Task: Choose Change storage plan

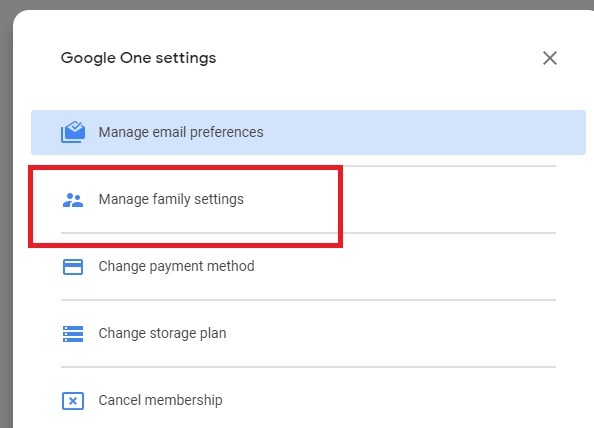Action: click(308, 333)
